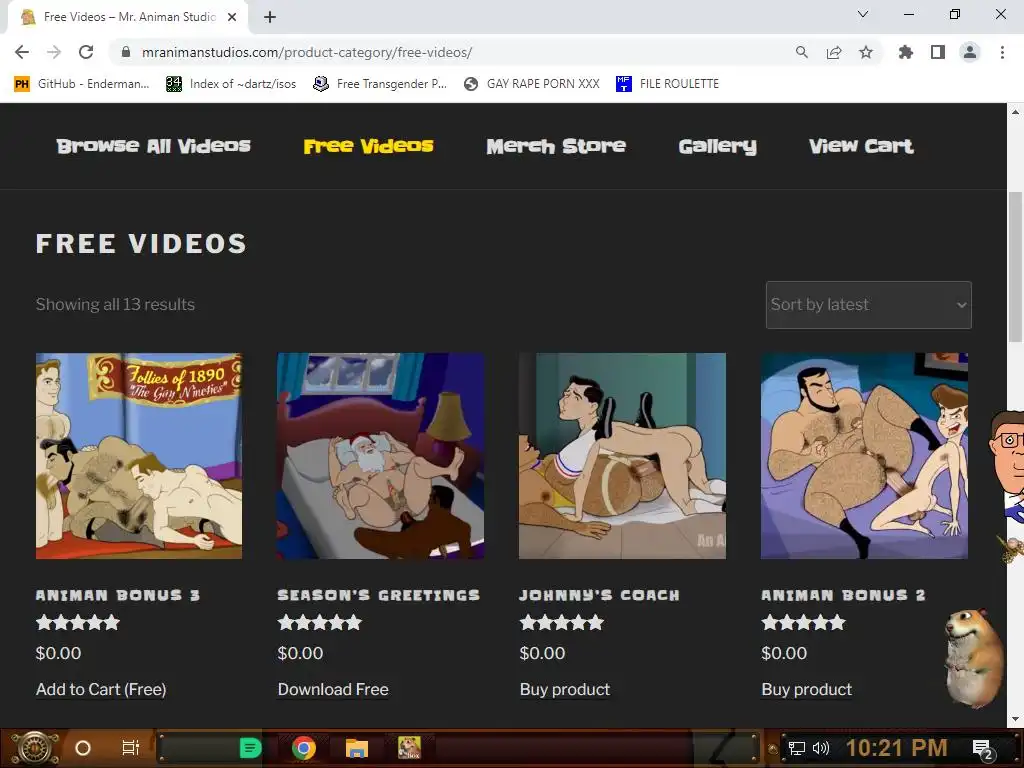Open the View Cart menu item

point(861,146)
